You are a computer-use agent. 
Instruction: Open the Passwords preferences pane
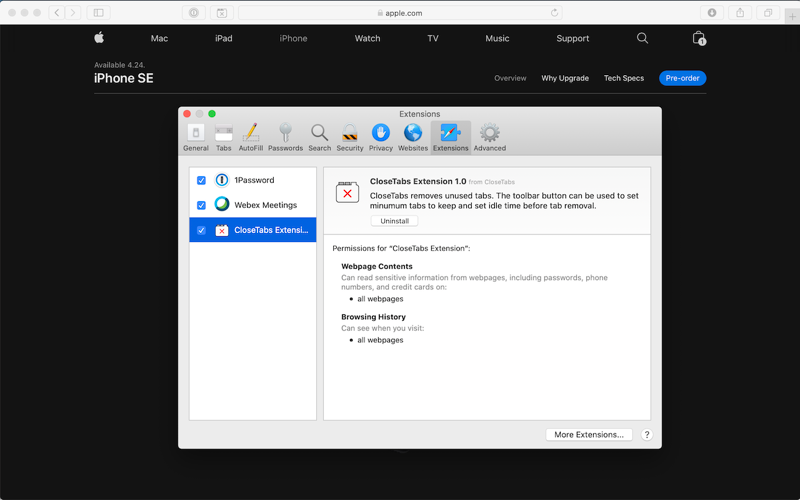click(x=285, y=138)
